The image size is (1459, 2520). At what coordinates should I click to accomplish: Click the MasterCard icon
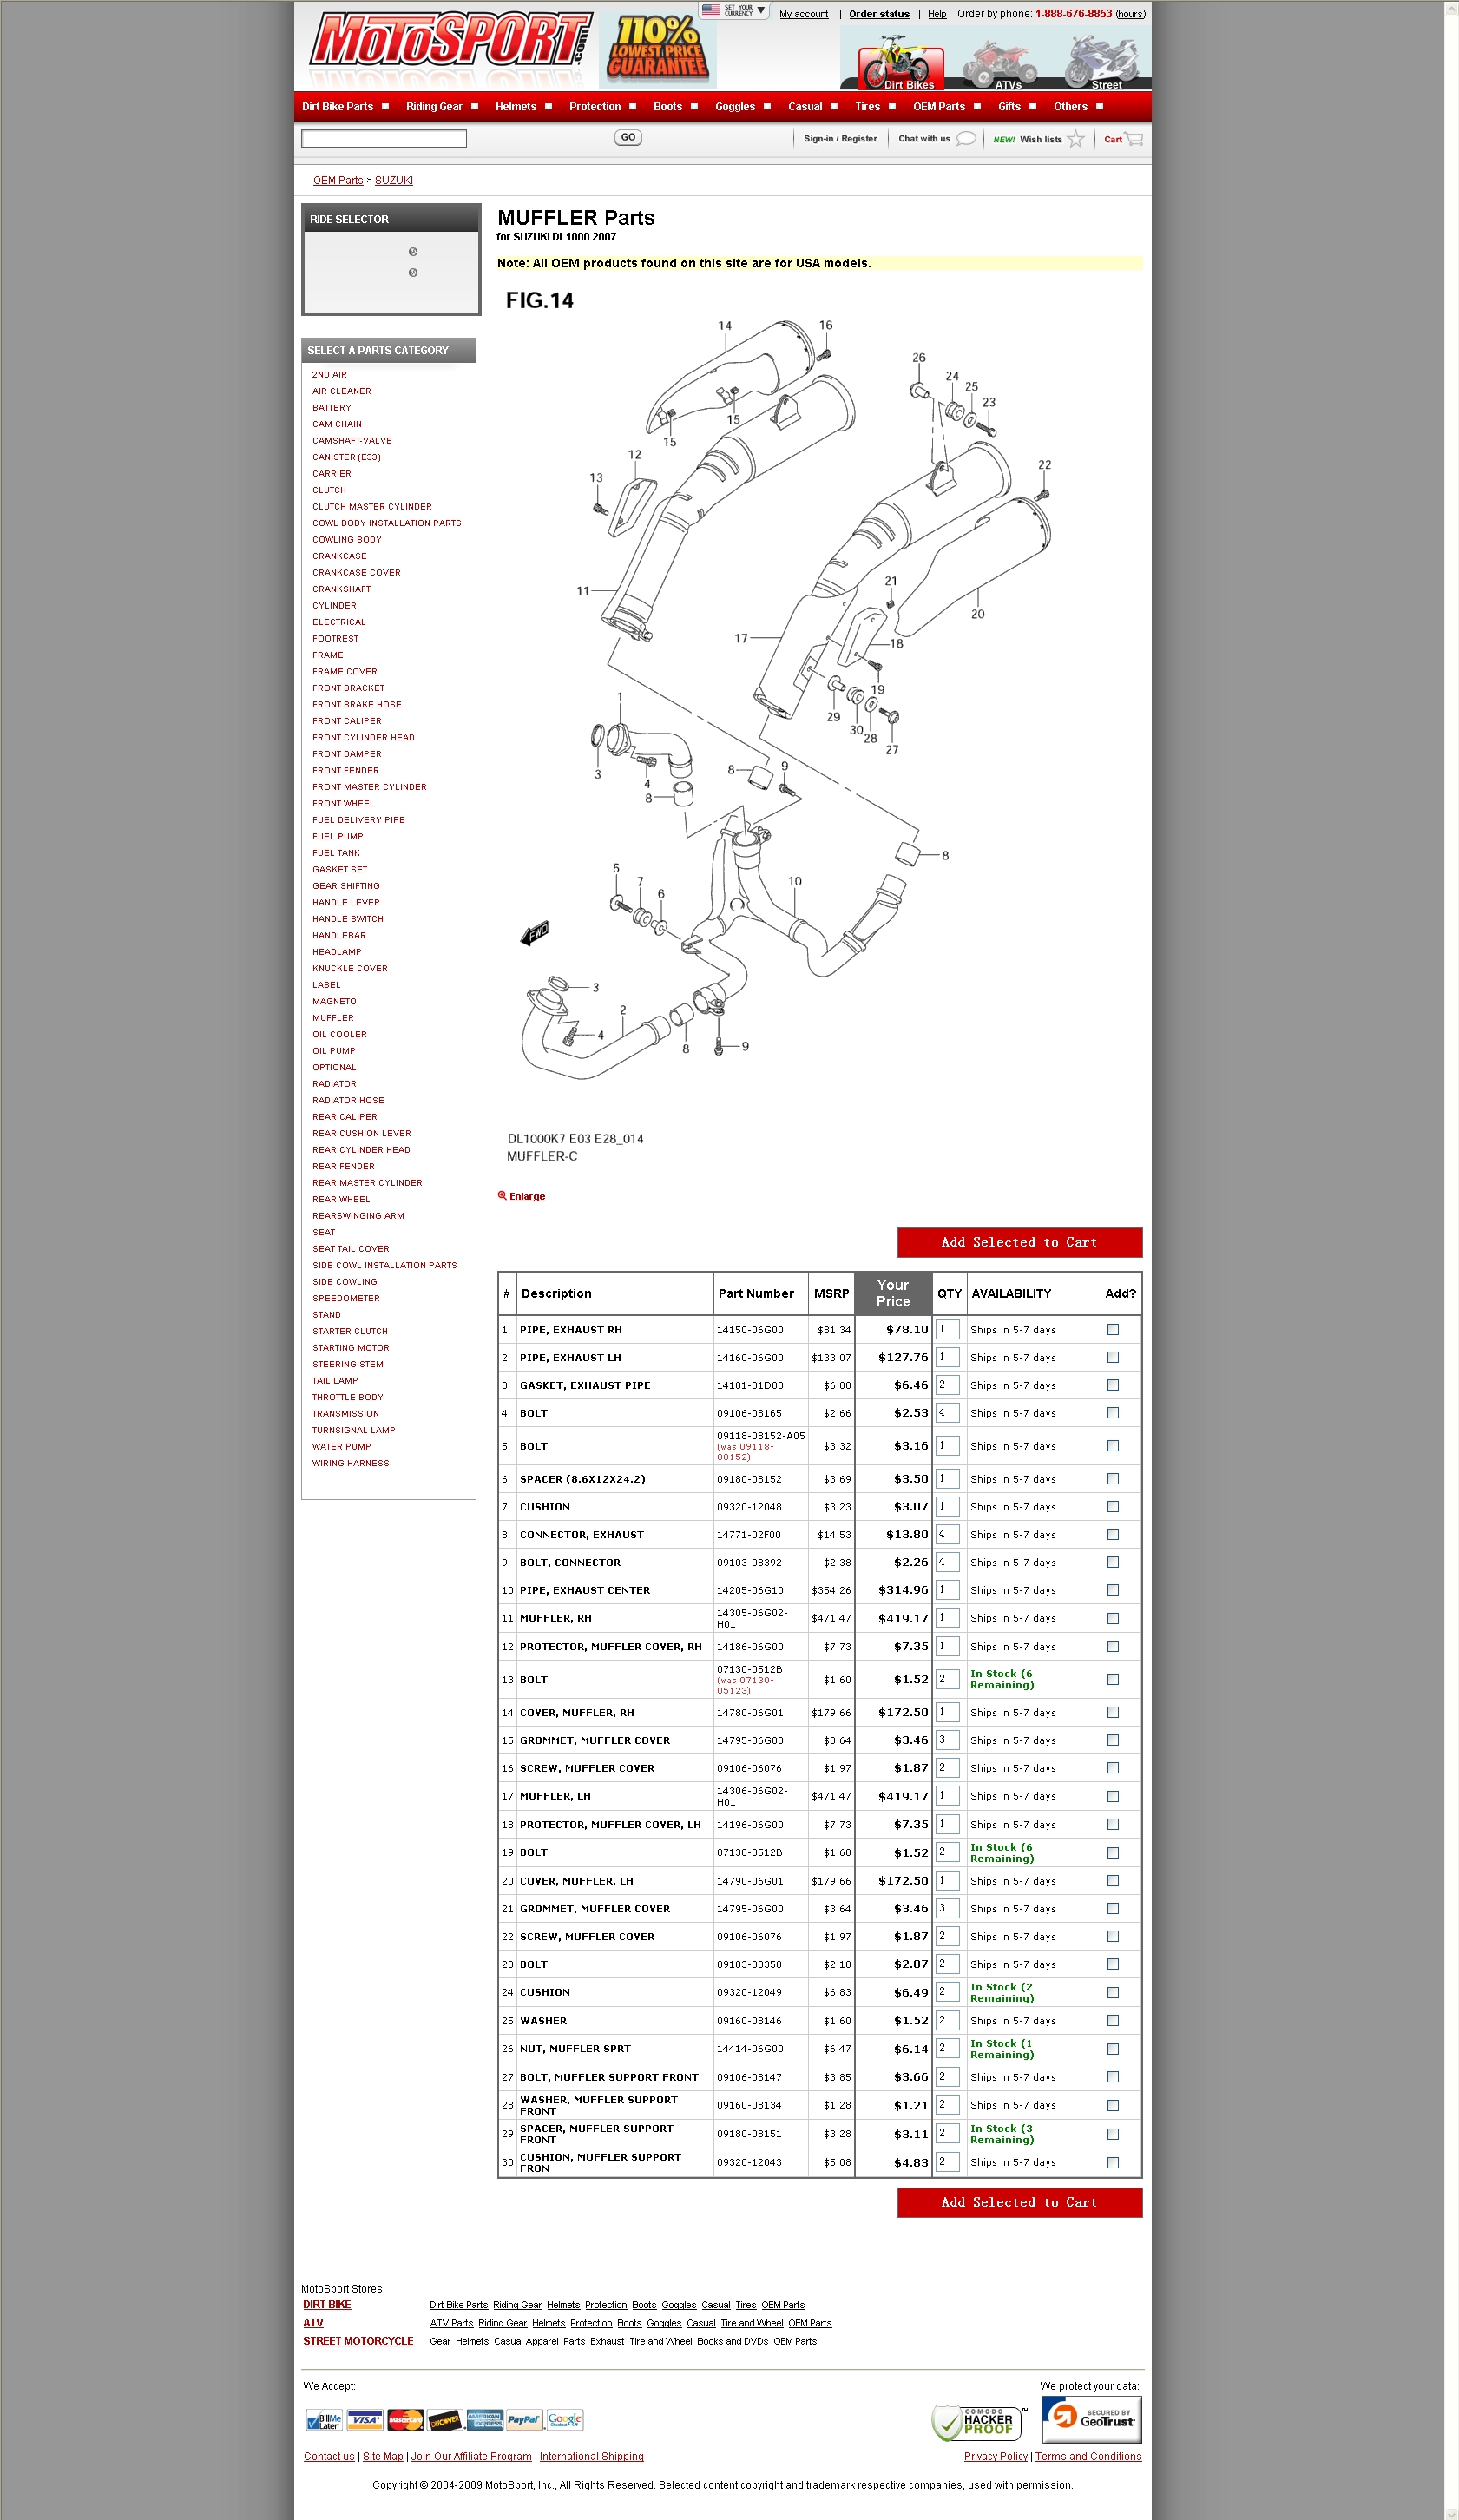click(405, 2420)
